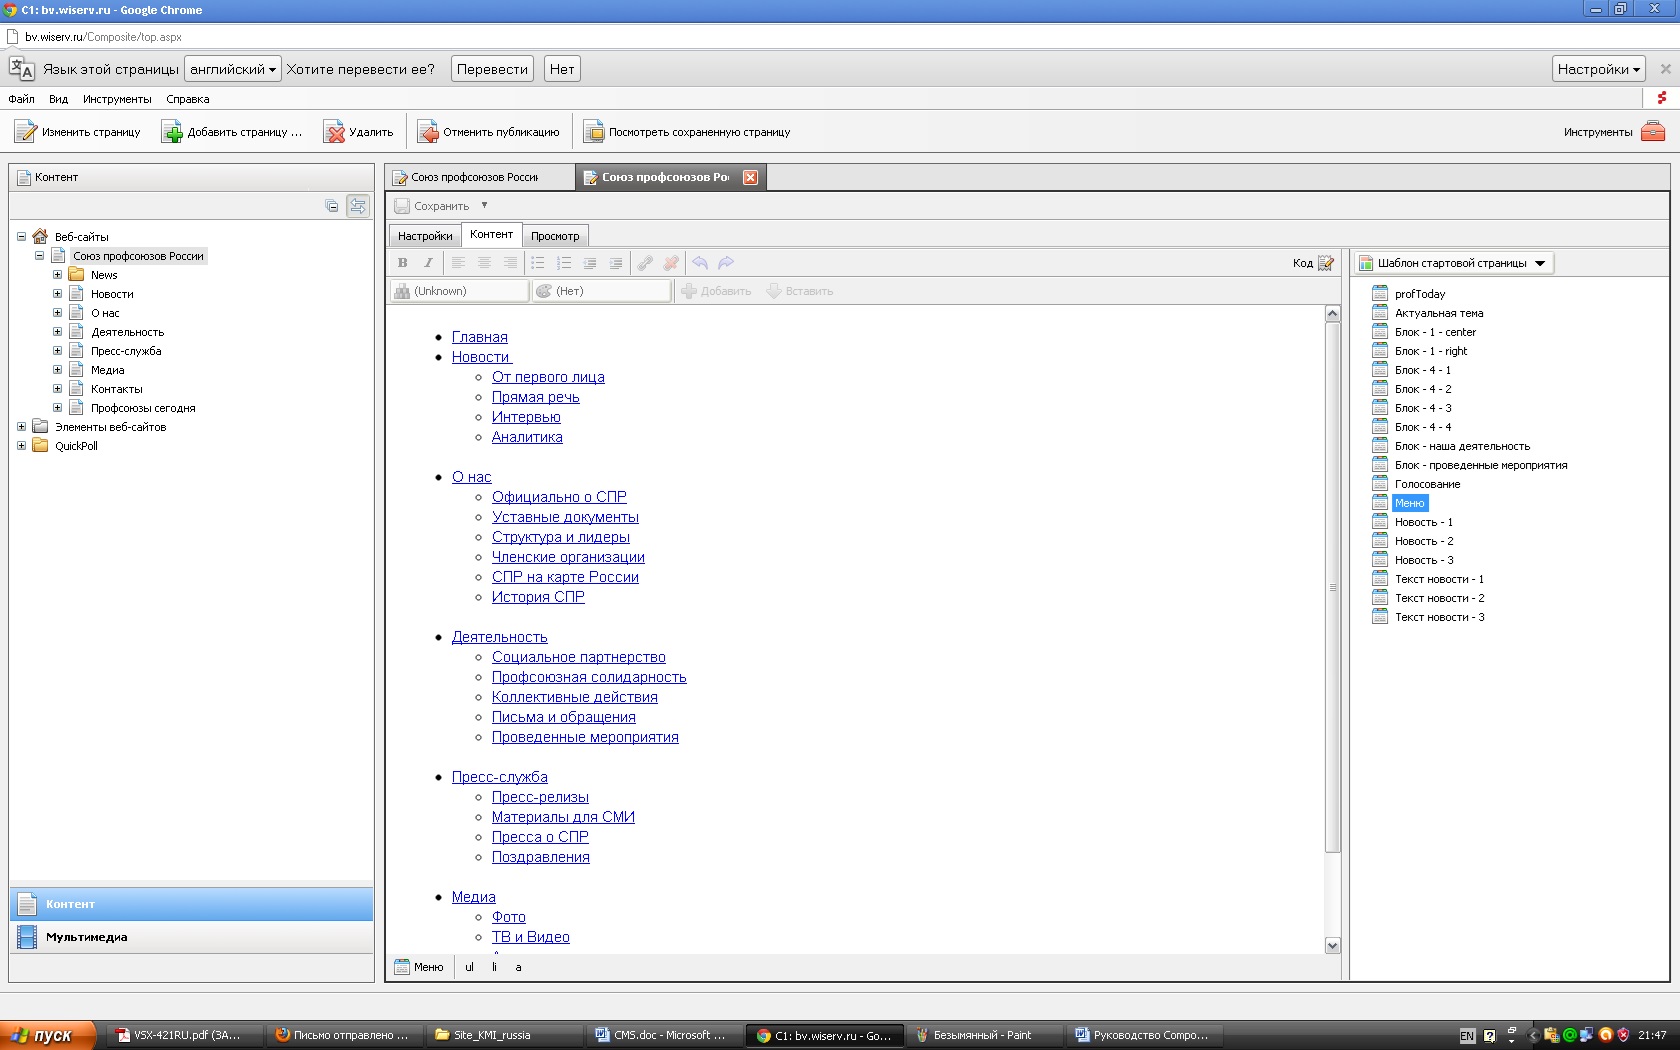This screenshot has height=1050, width=1680.
Task: Click the Уставные документы link
Action: pyautogui.click(x=565, y=517)
